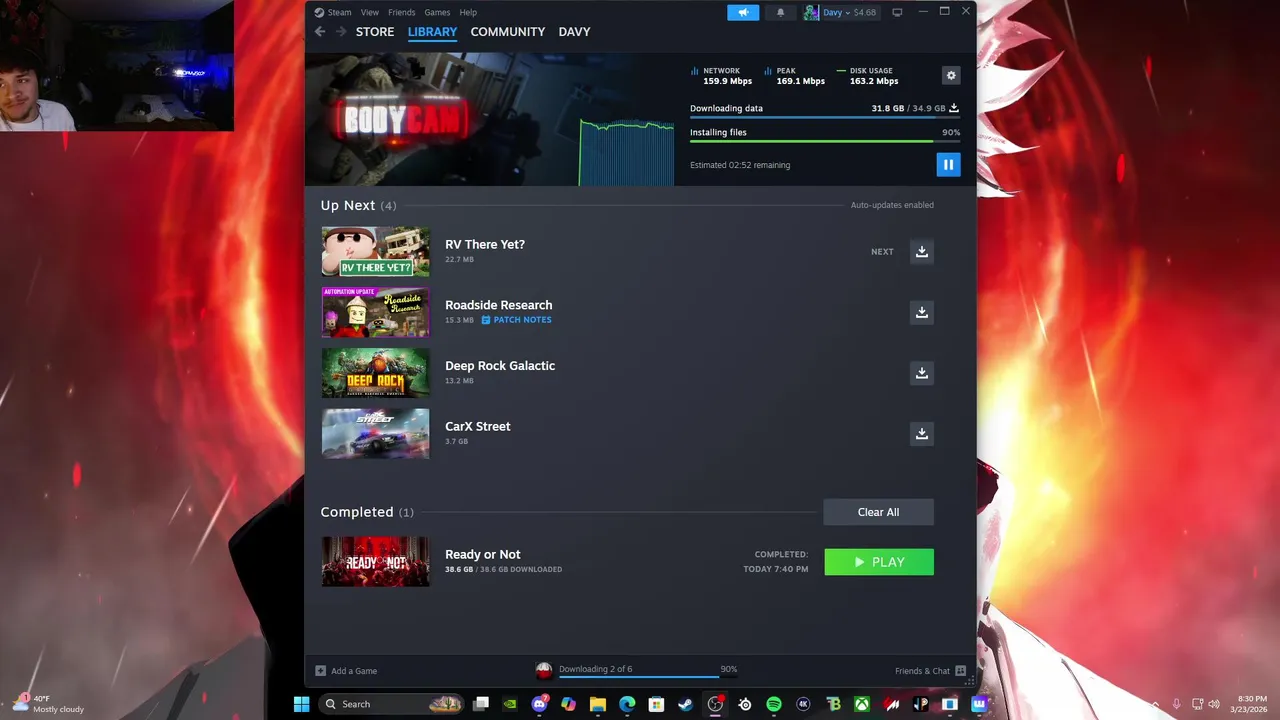Click 'Auto-updates enabled' text
The width and height of the screenshot is (1280, 720).
(x=892, y=205)
